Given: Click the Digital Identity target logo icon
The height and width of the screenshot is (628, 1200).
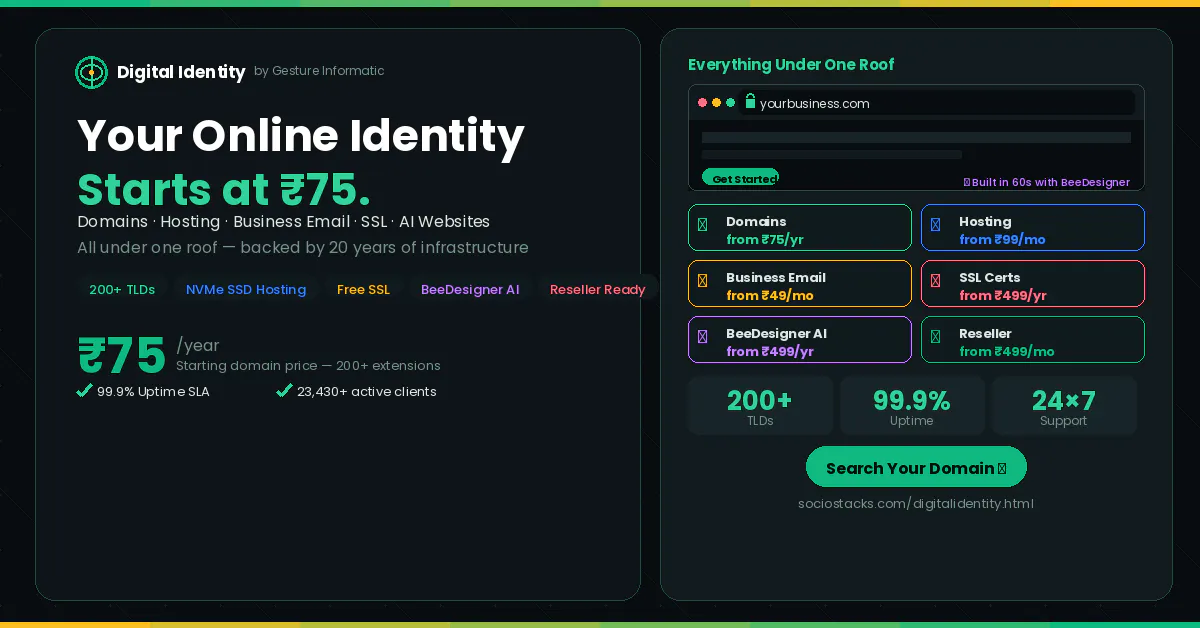Looking at the screenshot, I should (x=91, y=72).
